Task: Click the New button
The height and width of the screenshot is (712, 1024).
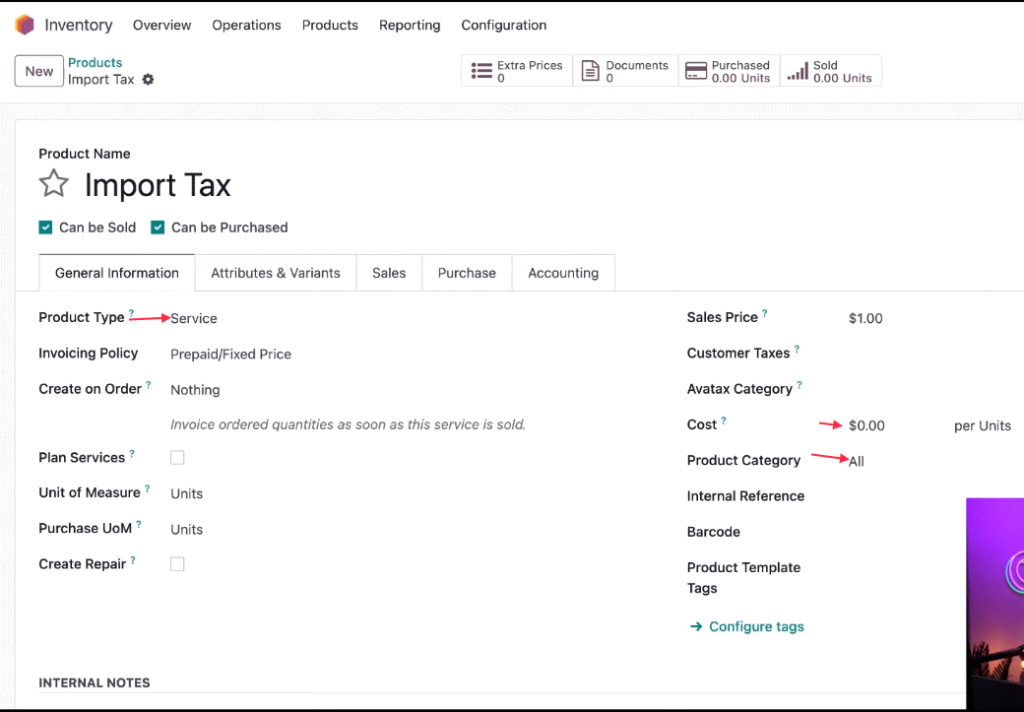Action: 39,71
